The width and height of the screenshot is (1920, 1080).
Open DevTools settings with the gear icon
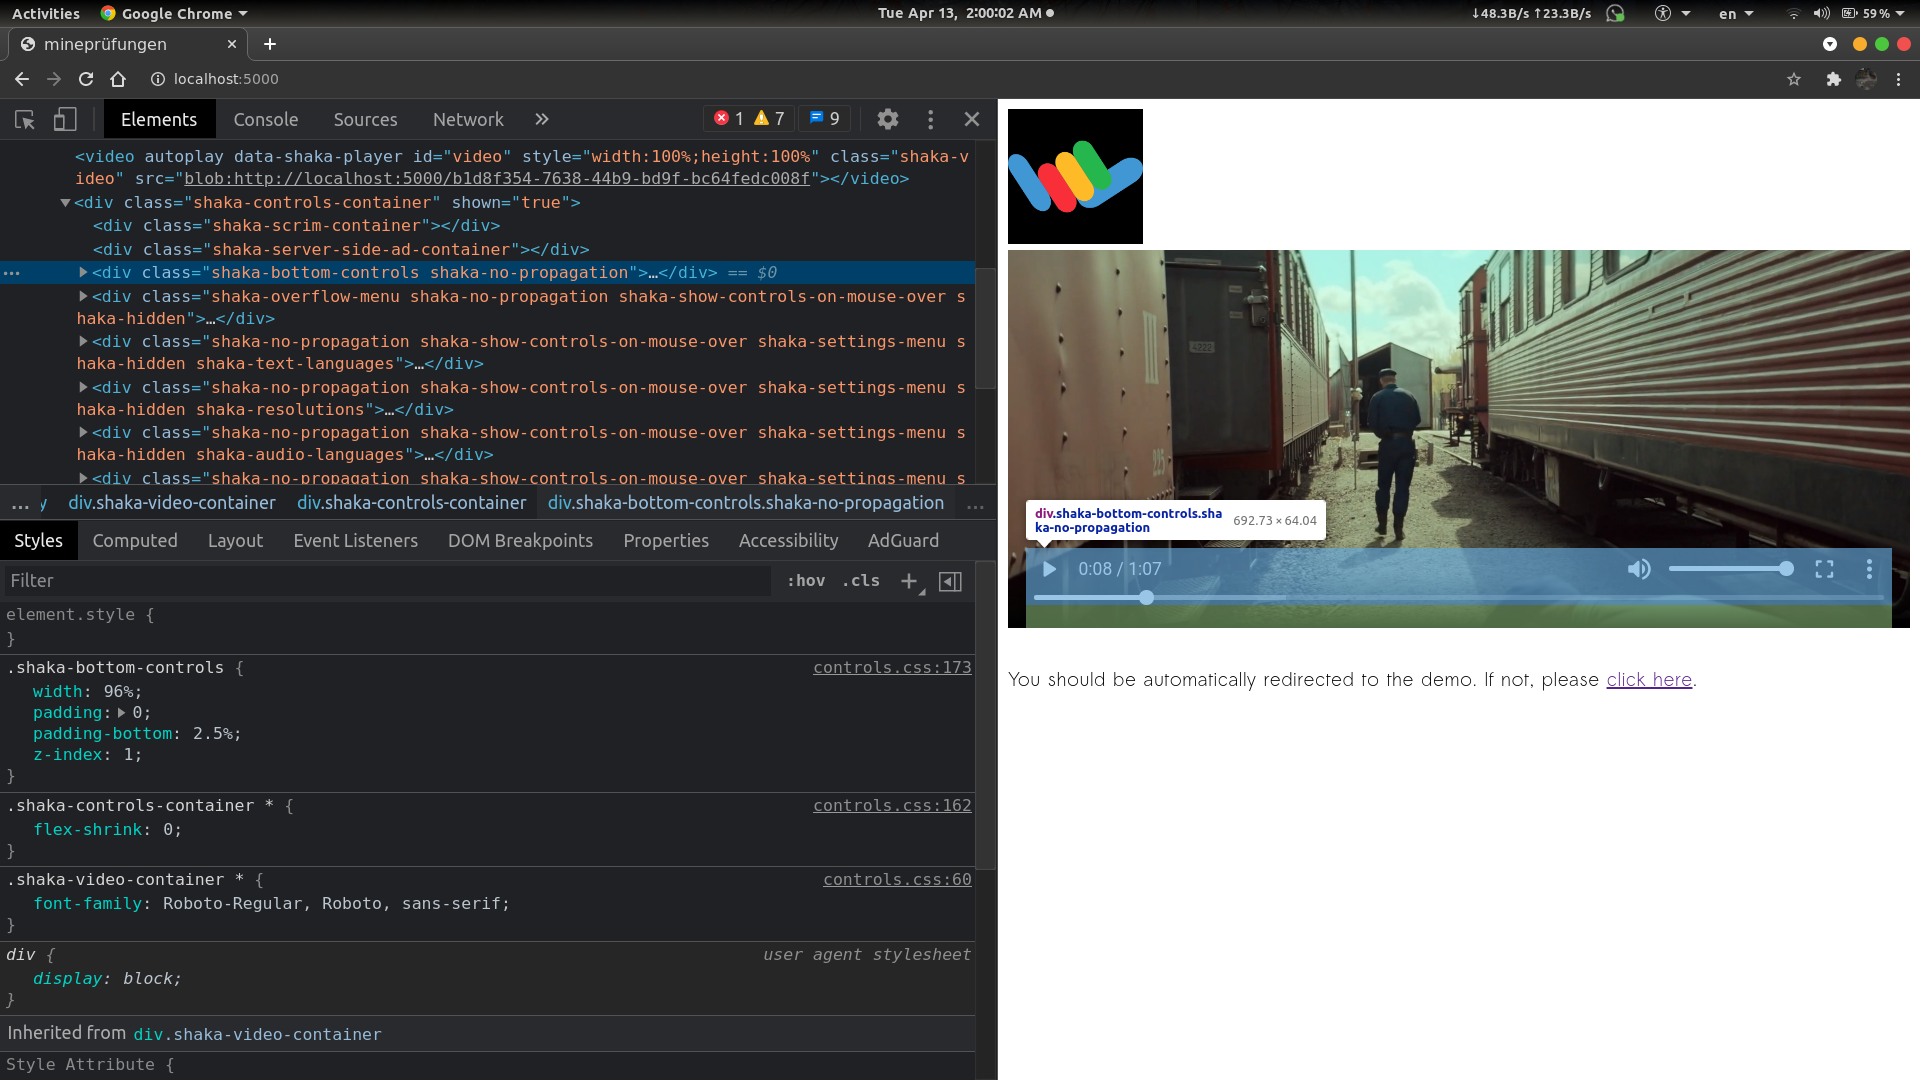click(887, 119)
